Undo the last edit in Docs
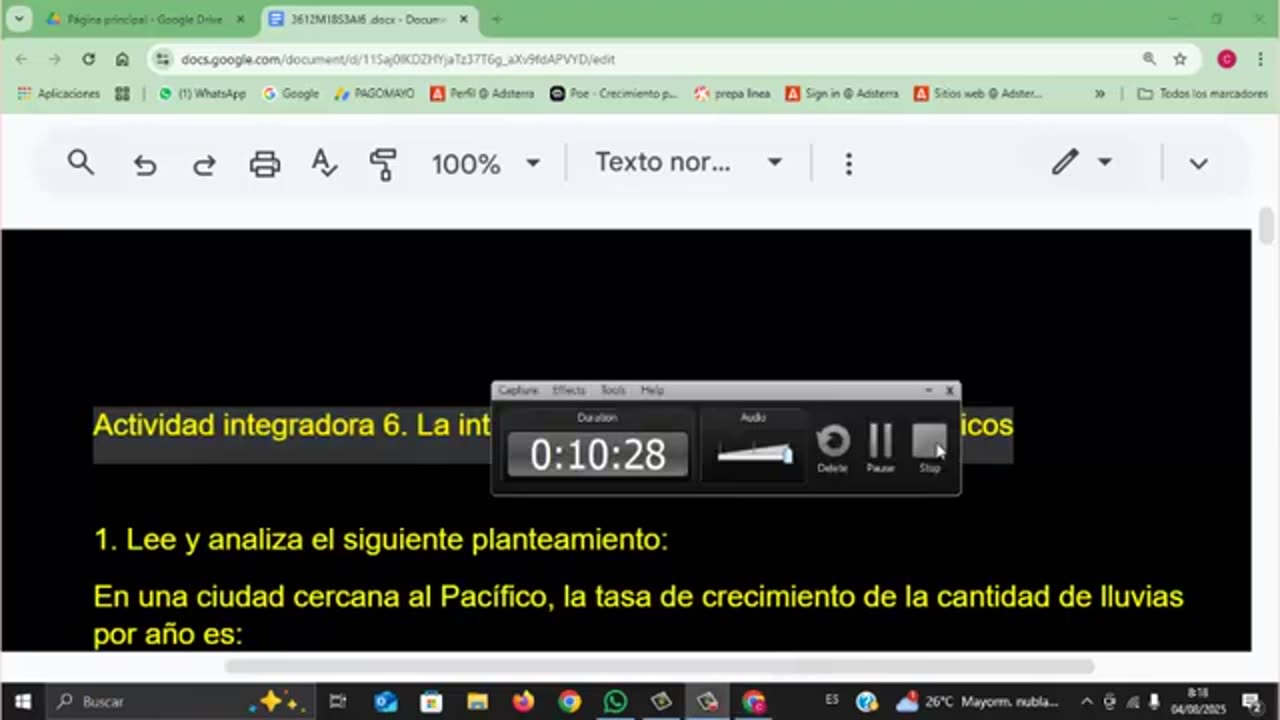The width and height of the screenshot is (1280, 720). (x=145, y=164)
